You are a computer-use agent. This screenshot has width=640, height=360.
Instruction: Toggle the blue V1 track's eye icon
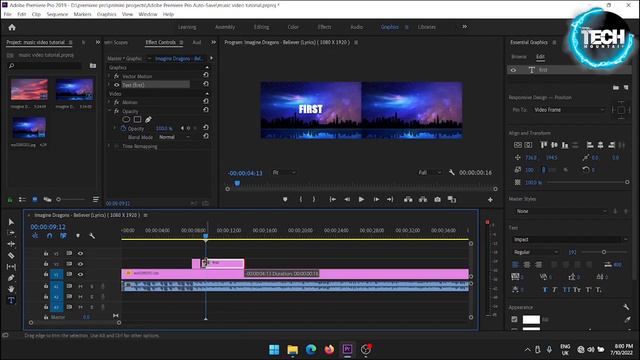tap(80, 274)
